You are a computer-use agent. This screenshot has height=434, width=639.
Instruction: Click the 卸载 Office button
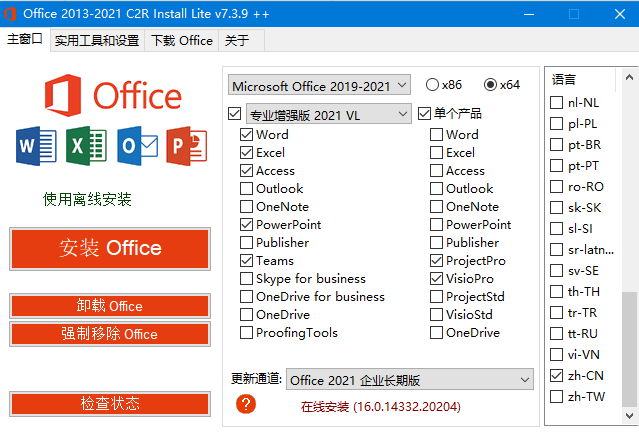pos(110,306)
